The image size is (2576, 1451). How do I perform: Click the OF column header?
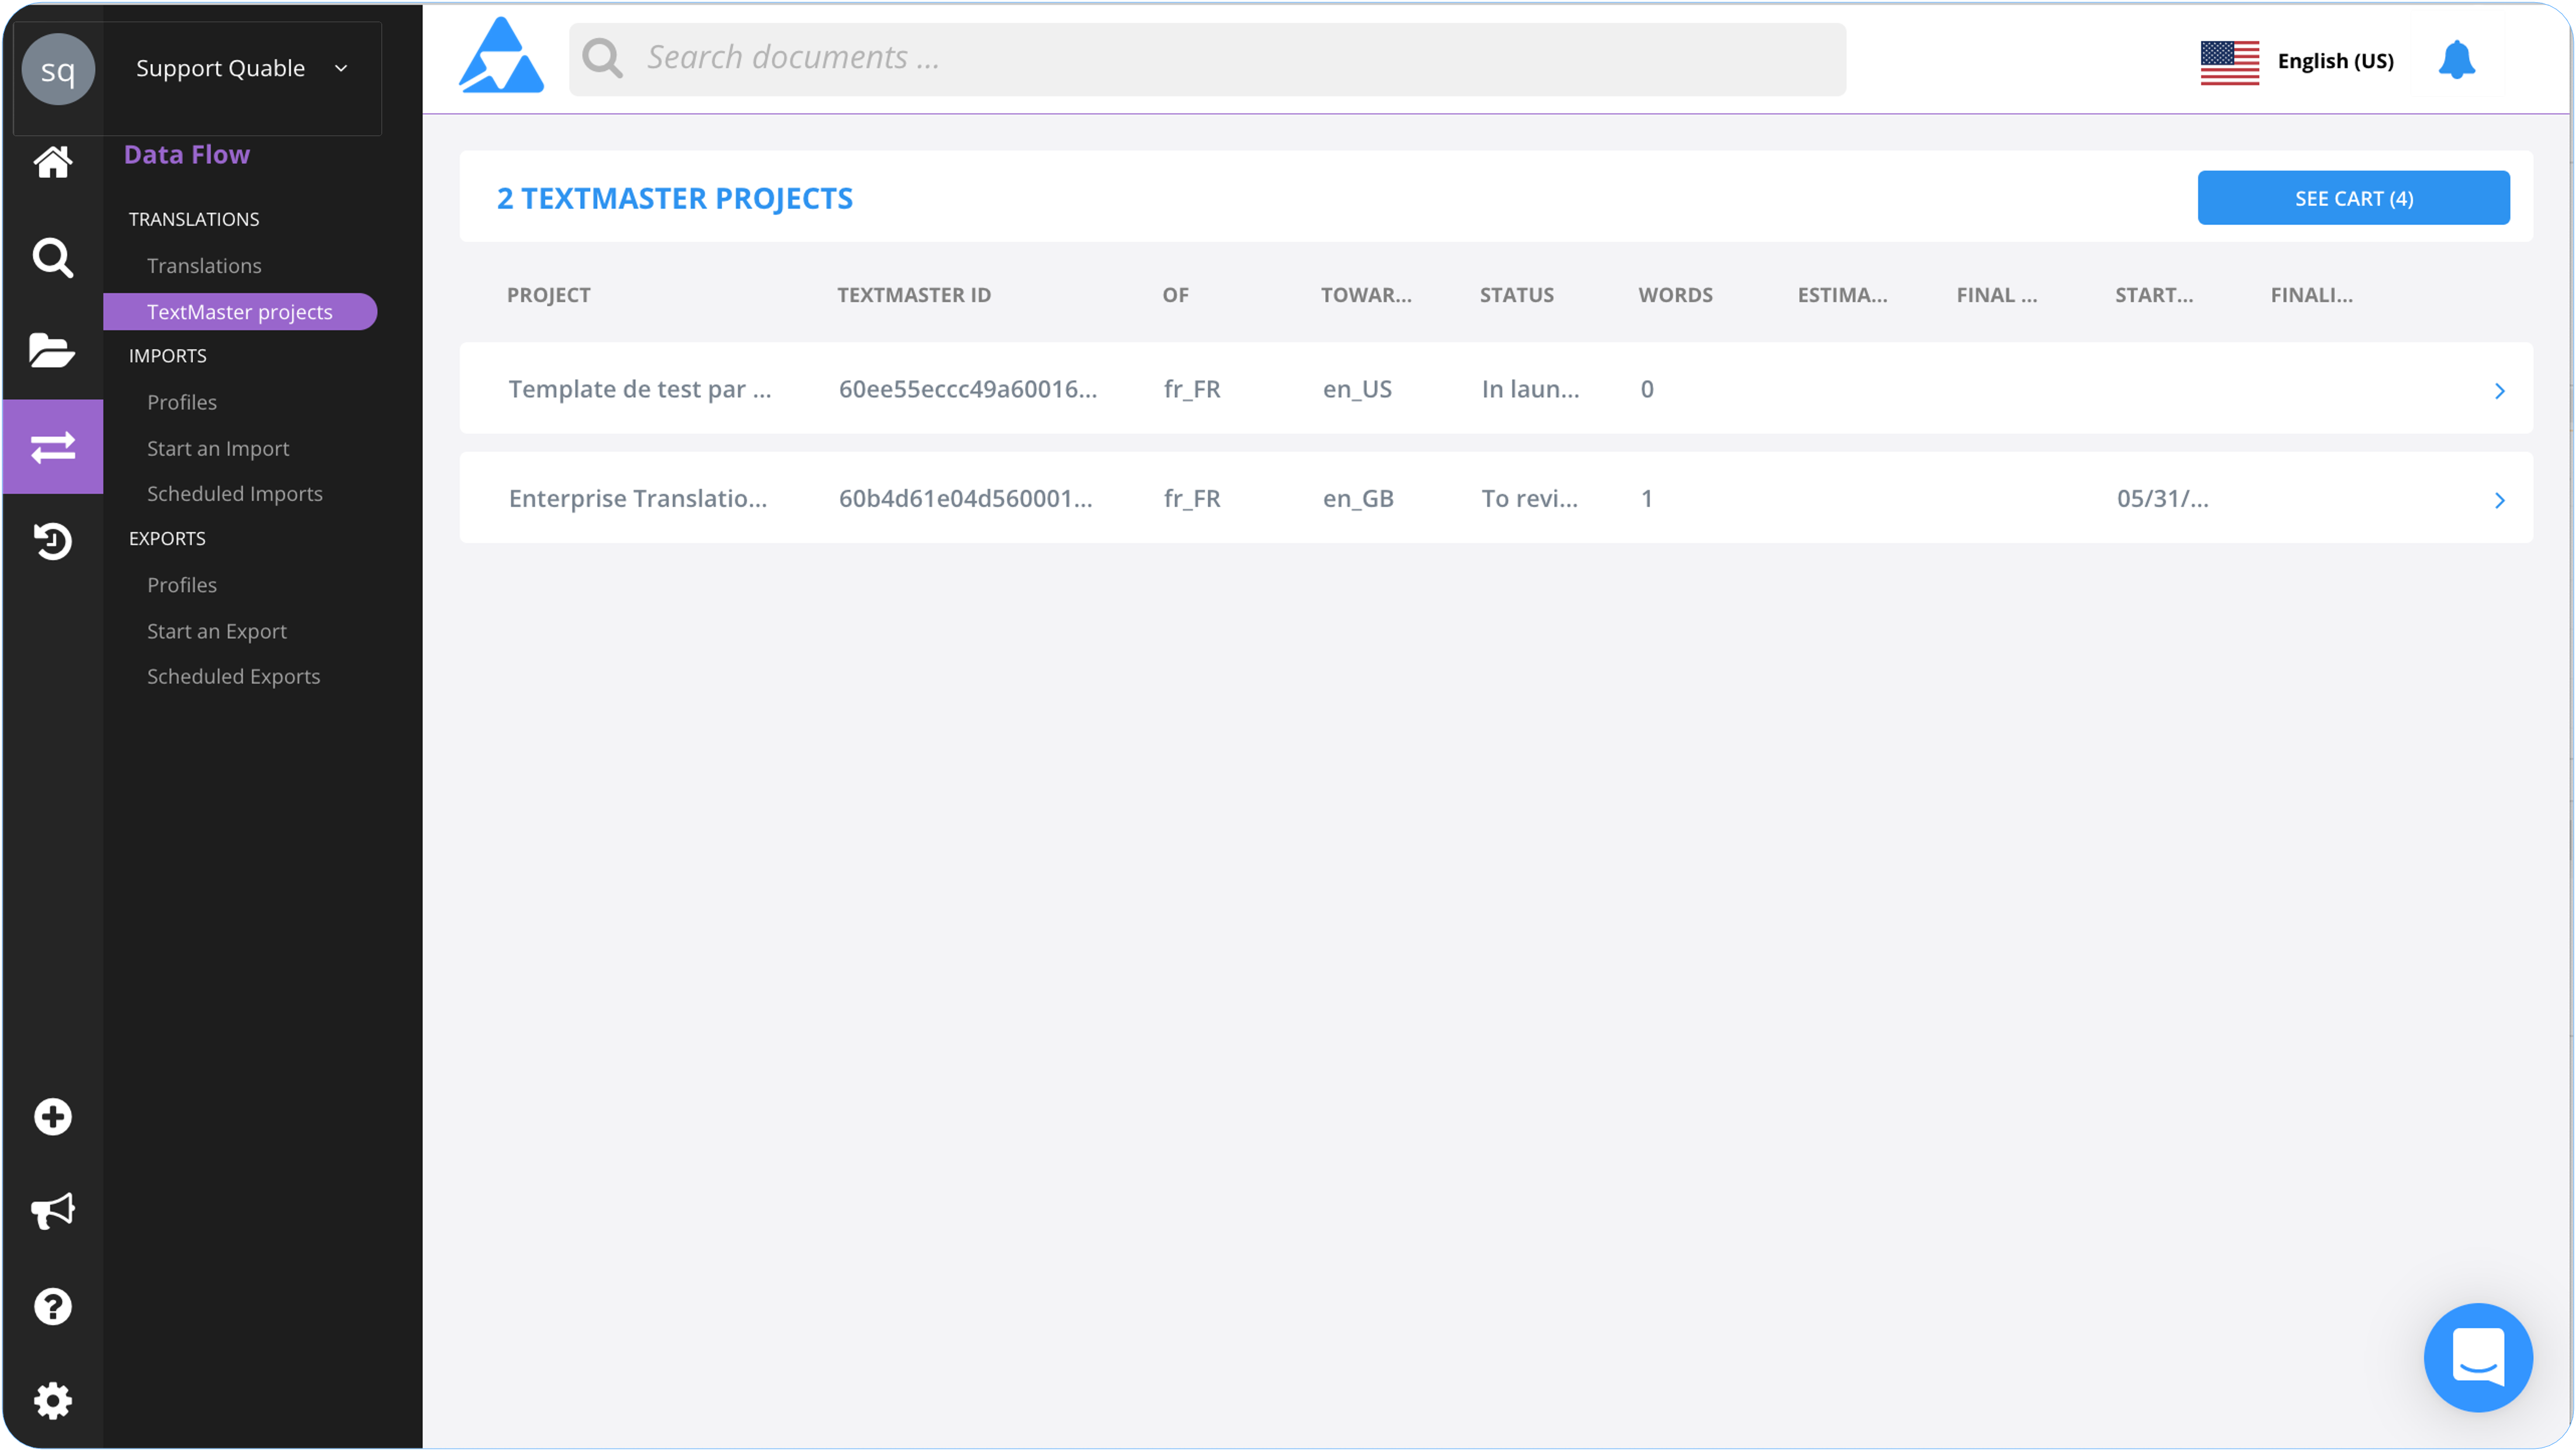pos(1175,295)
